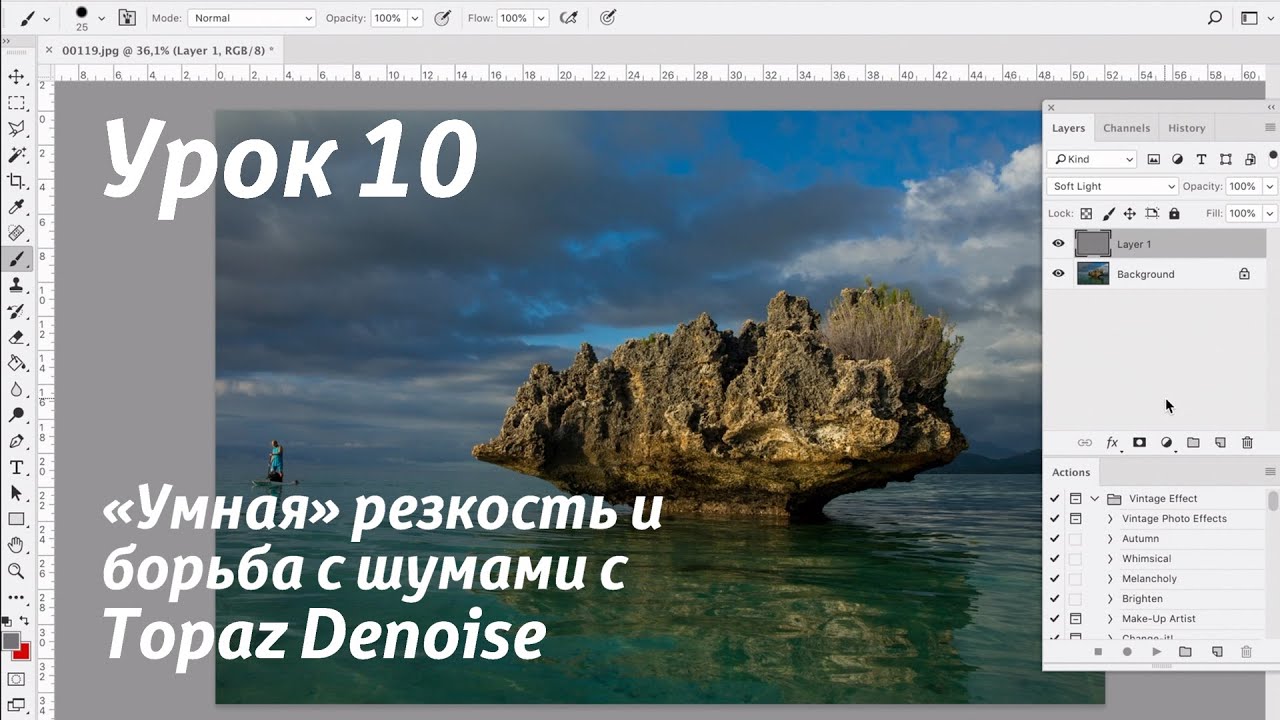Select the Clone Stamp tool

[16, 285]
